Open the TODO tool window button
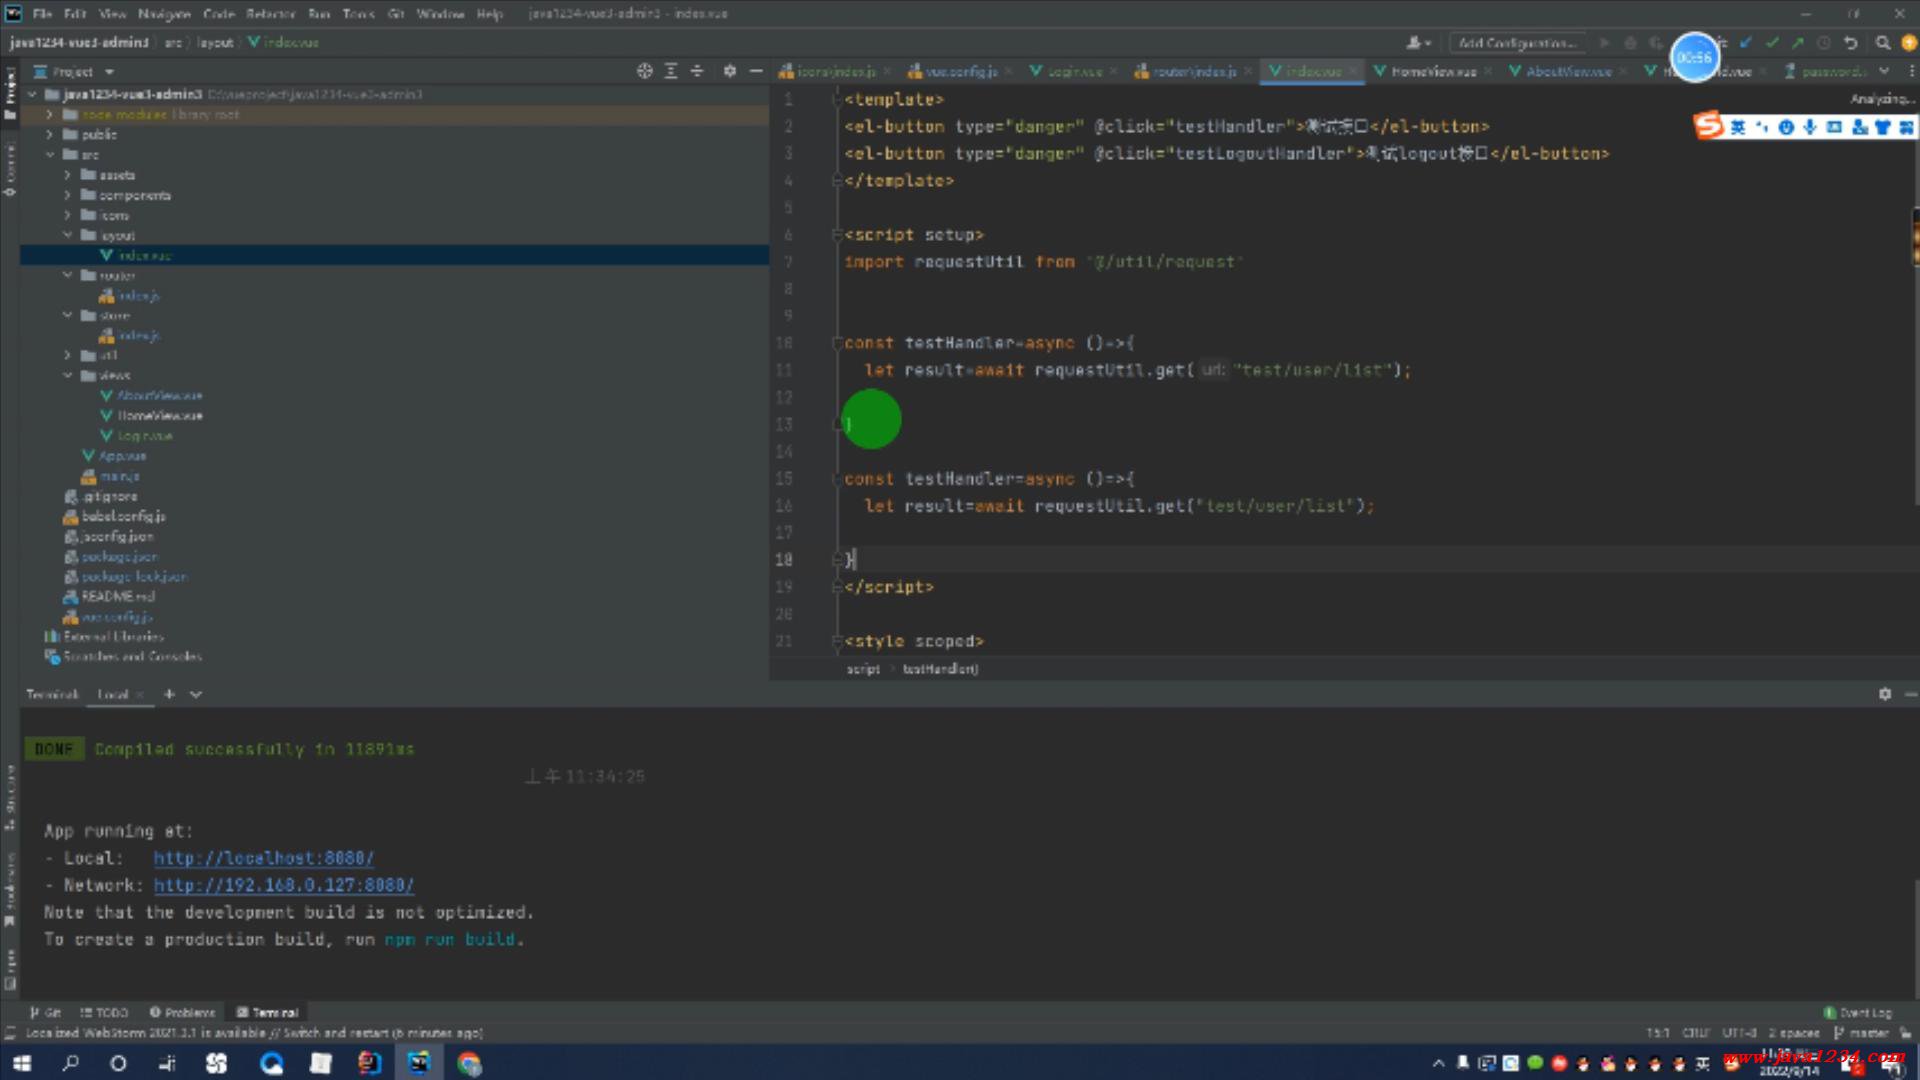 [x=104, y=1012]
